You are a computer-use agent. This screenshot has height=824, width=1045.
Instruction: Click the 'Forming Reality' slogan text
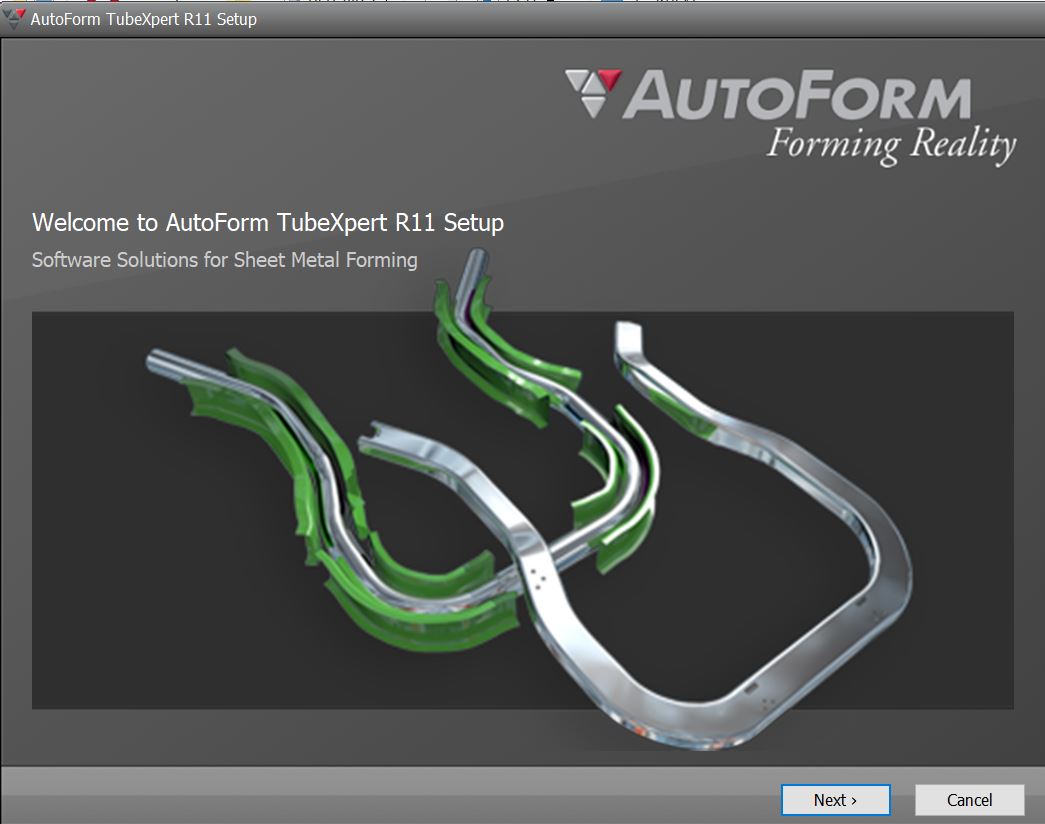891,144
